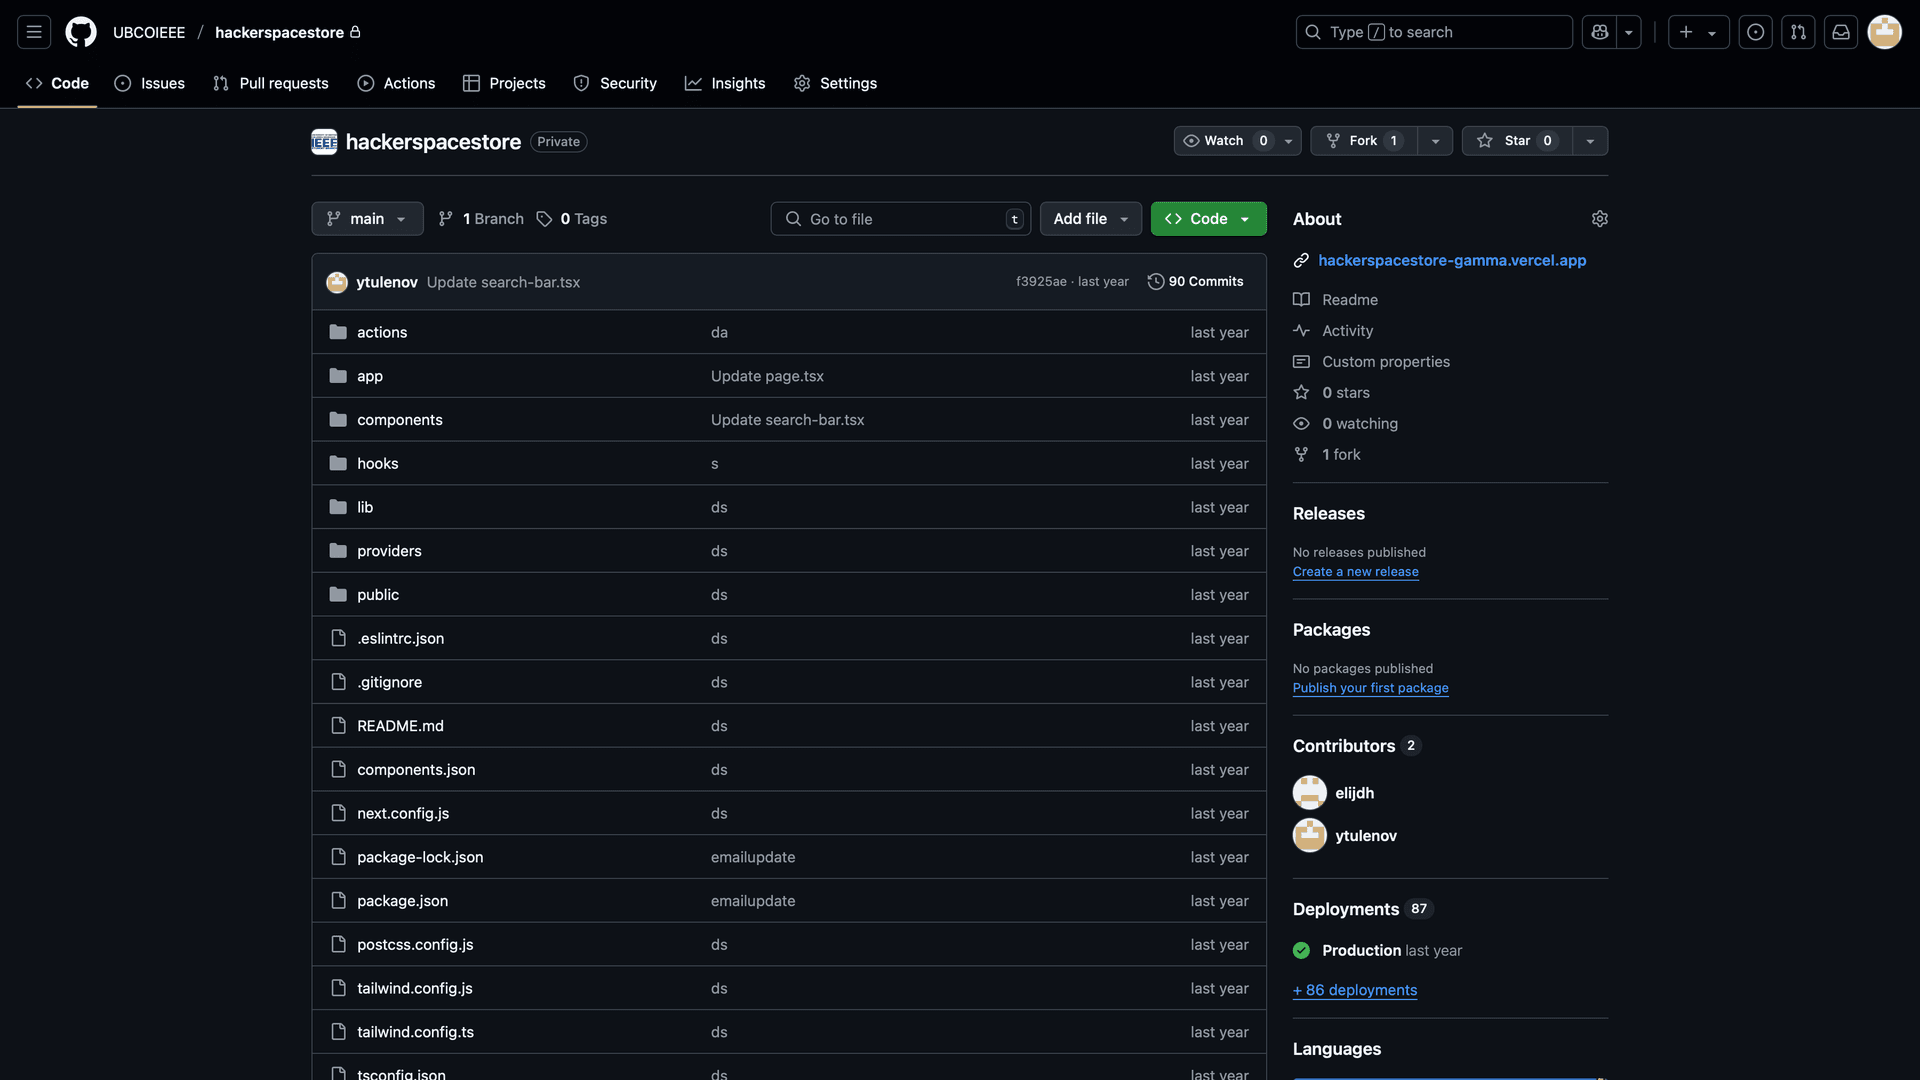This screenshot has height=1080, width=1920.
Task: View the 90 Commits history
Action: coord(1196,282)
